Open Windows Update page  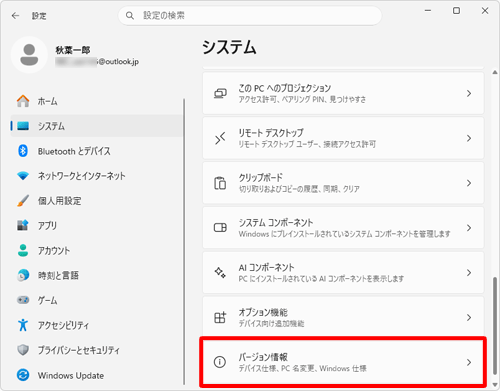[97, 375]
